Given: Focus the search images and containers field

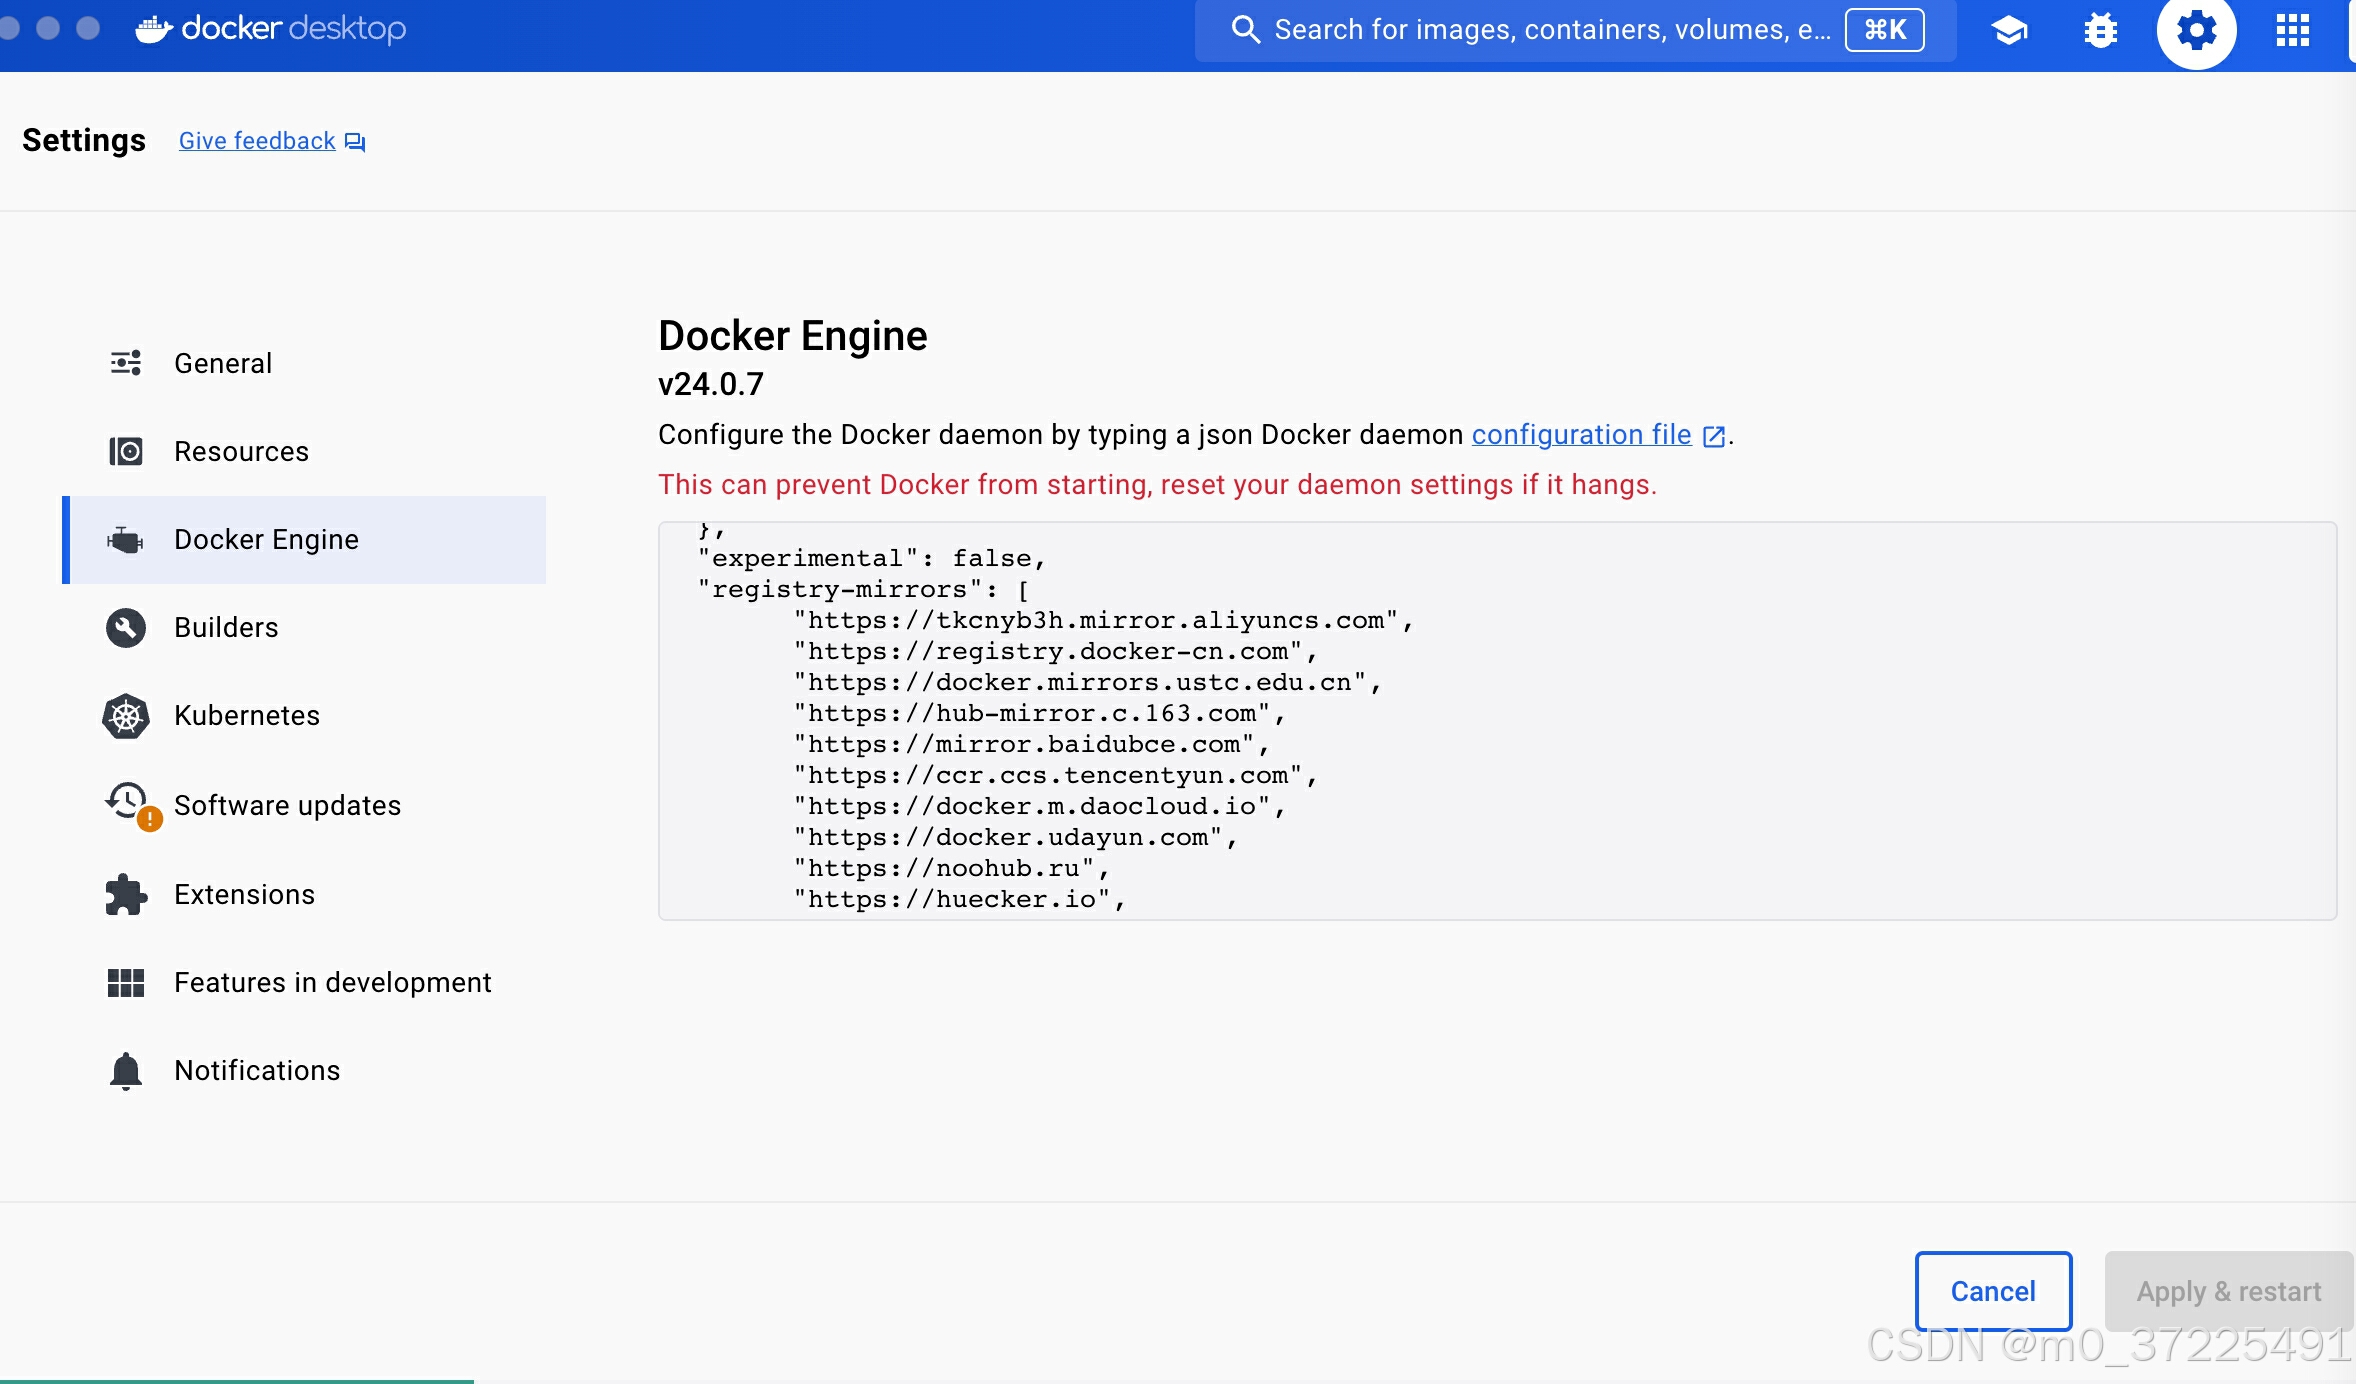Looking at the screenshot, I should [x=1550, y=30].
